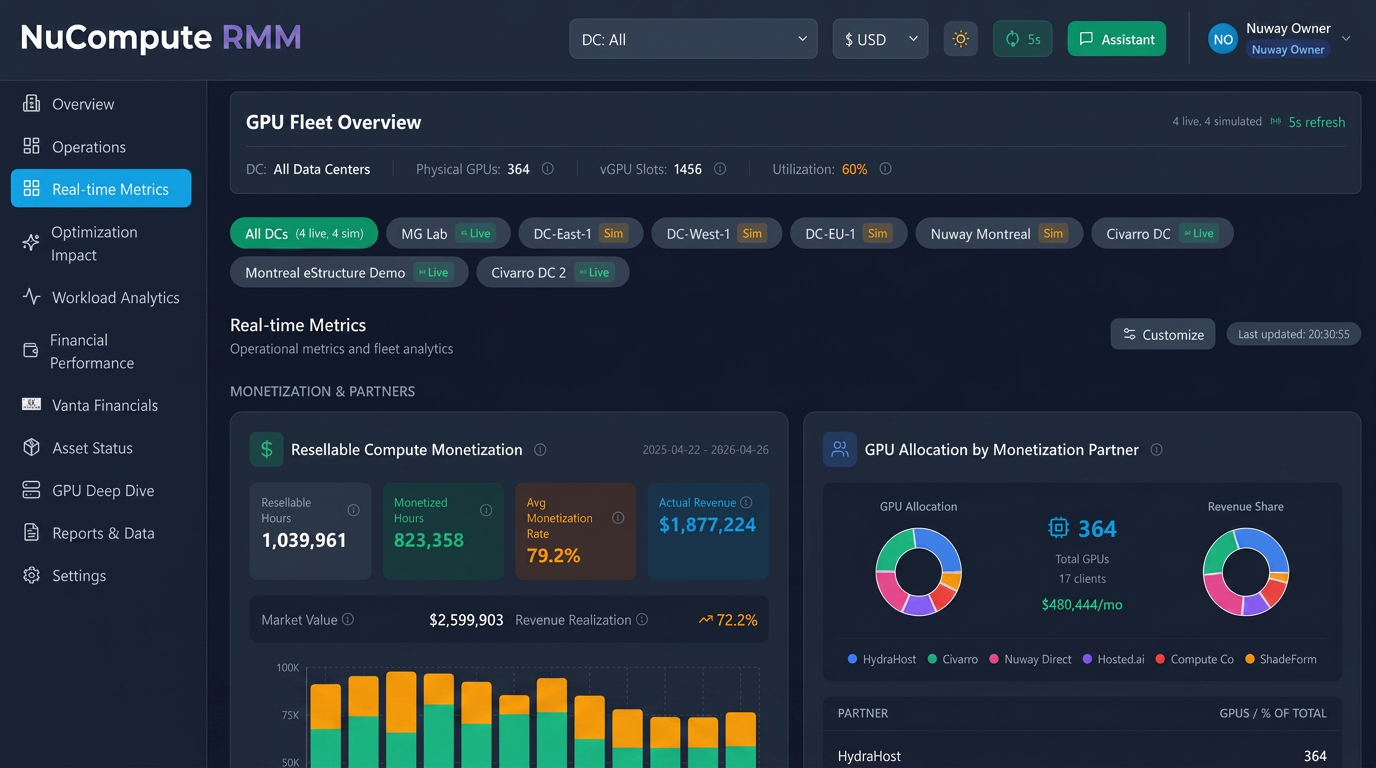Toggle HydraHost legend entry

(x=882, y=659)
